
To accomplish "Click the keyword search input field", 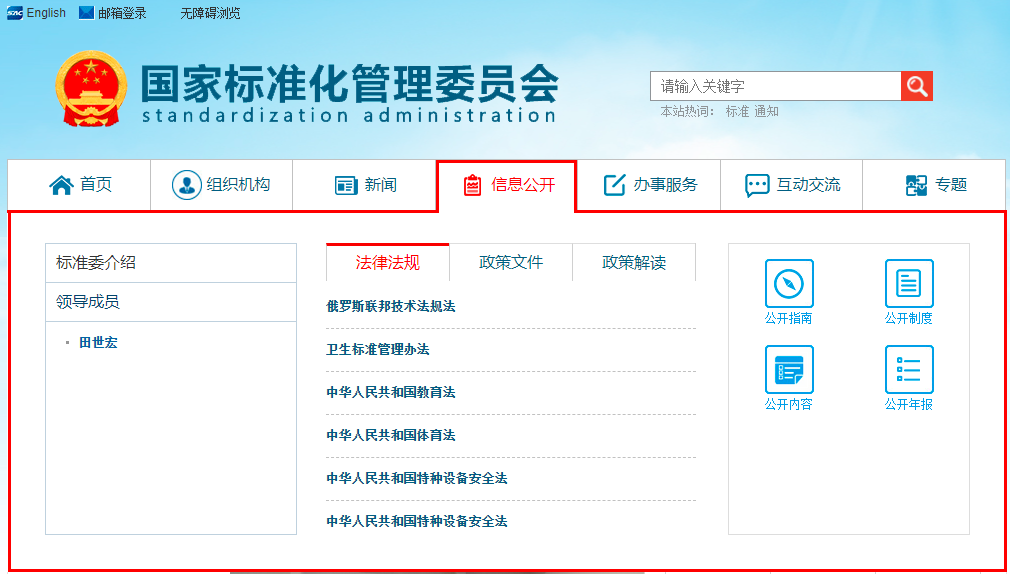I will click(775, 86).
